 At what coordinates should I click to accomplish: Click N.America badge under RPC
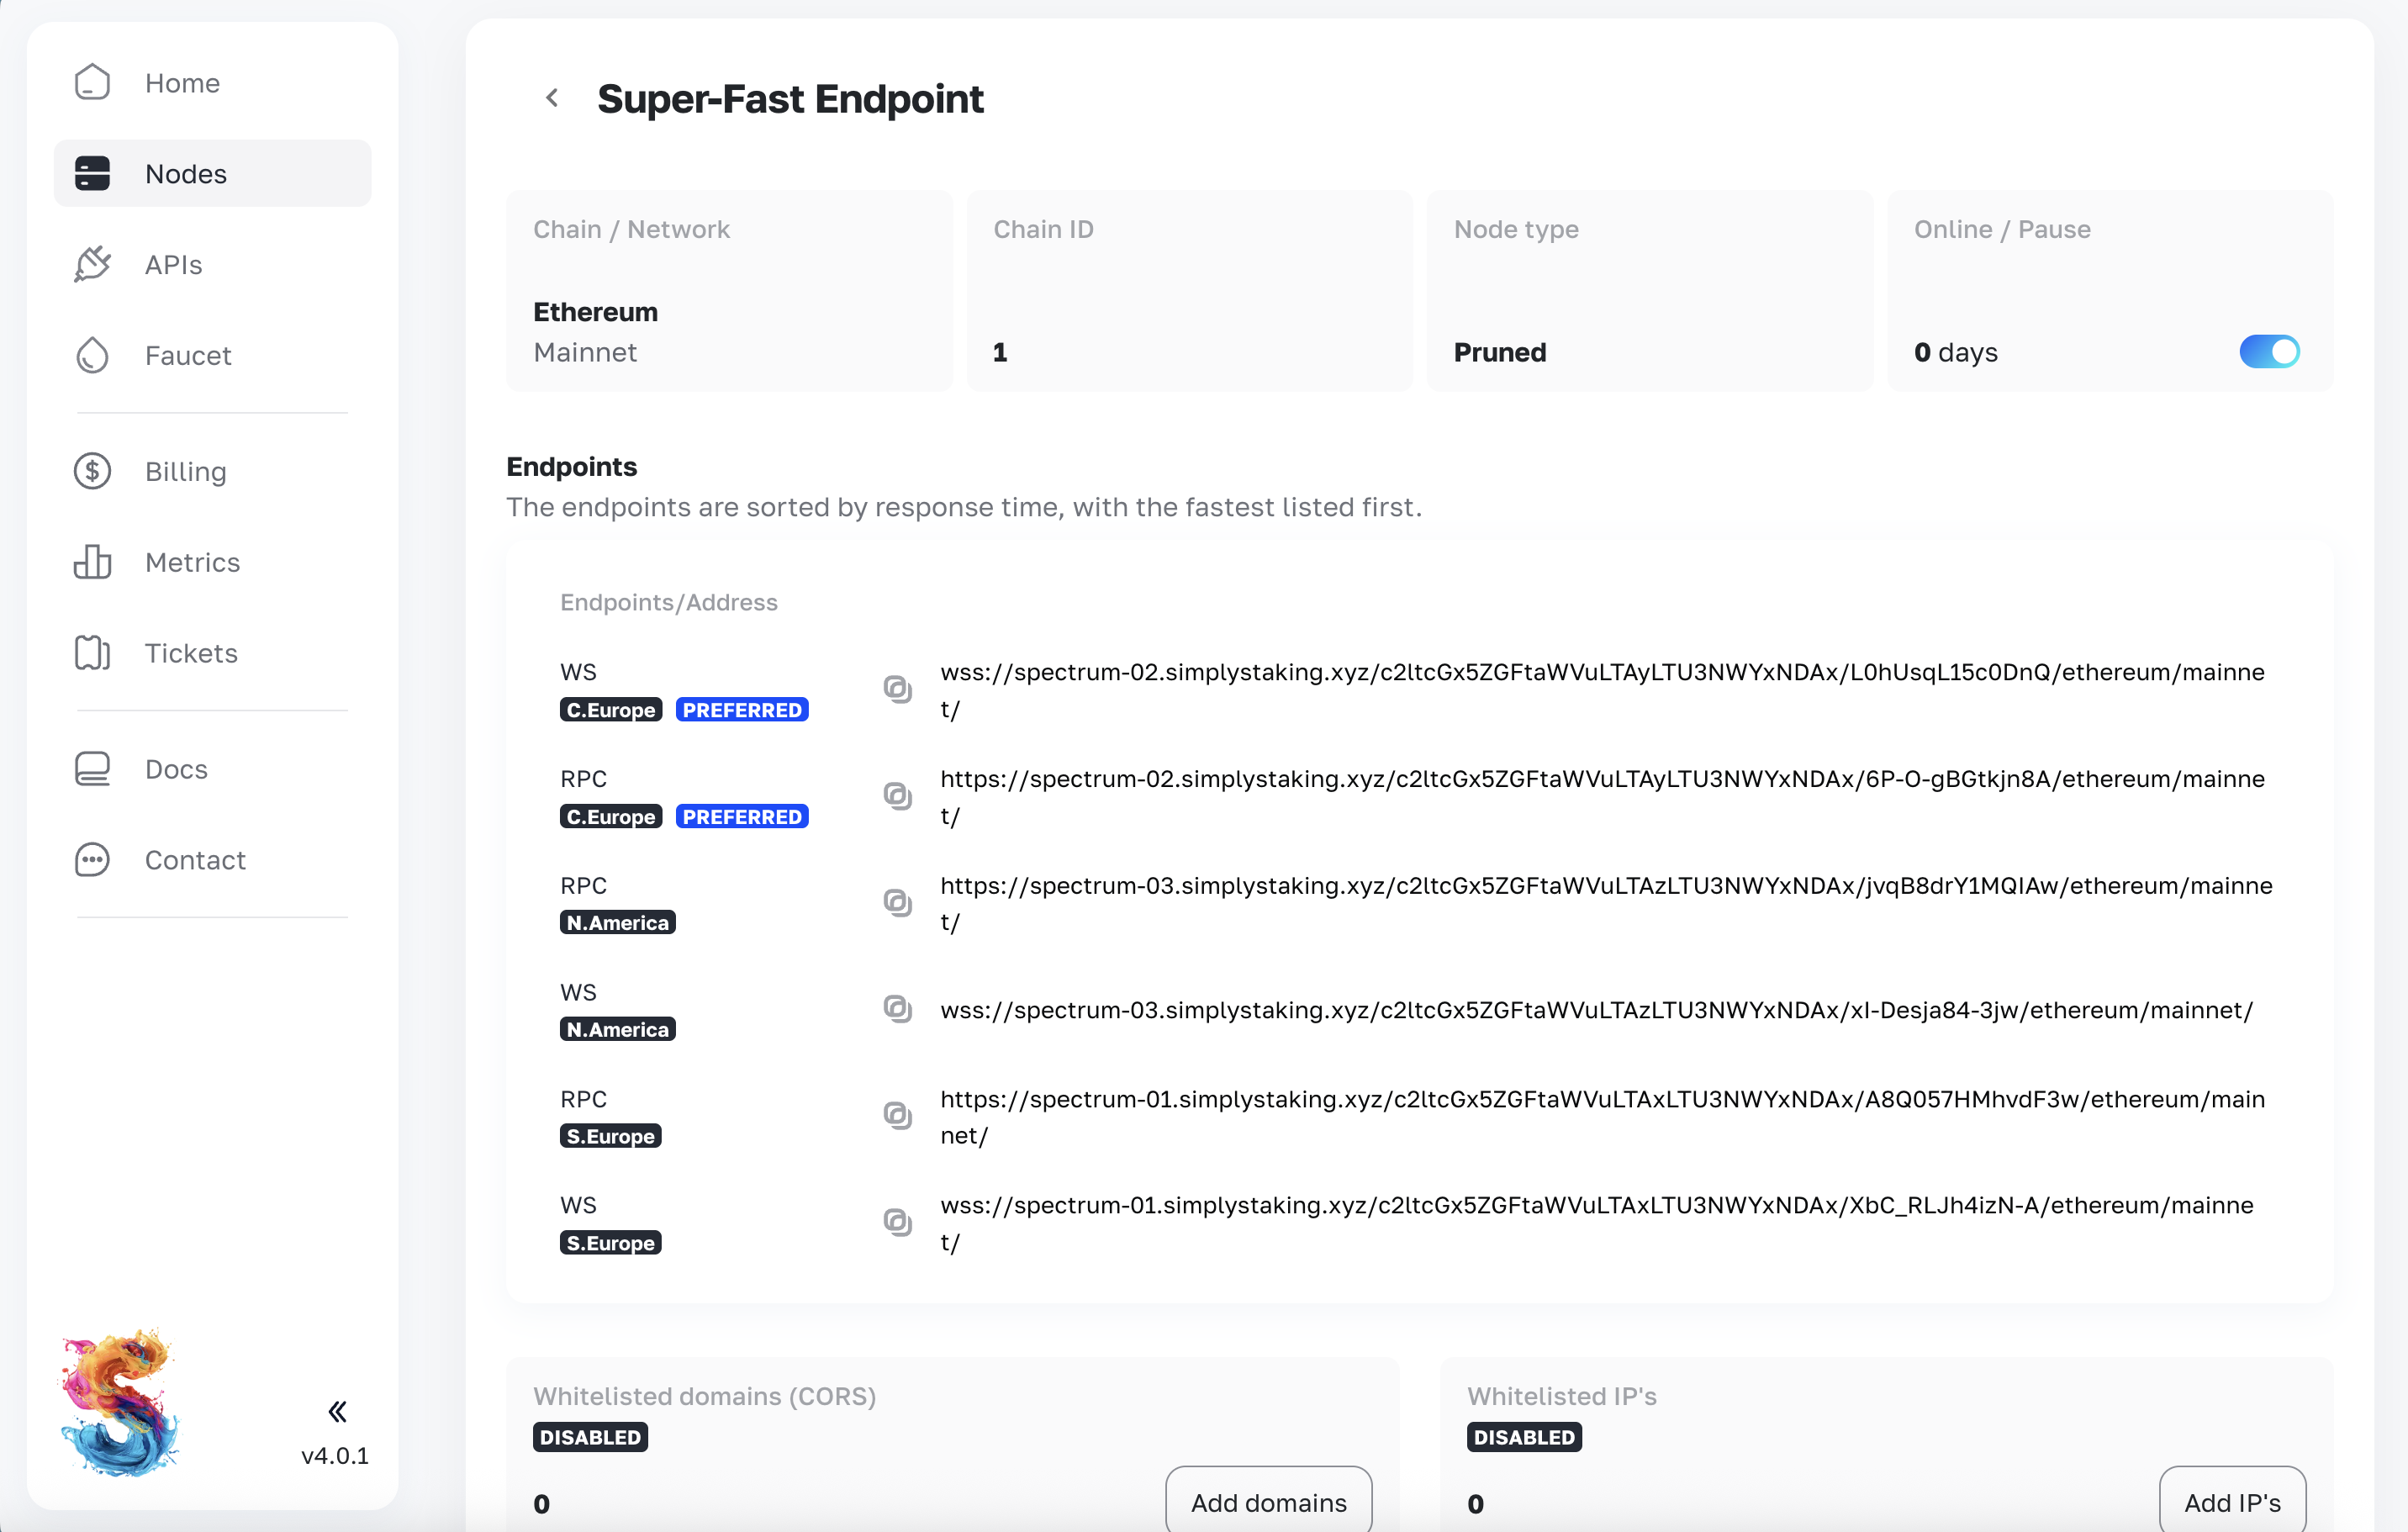click(618, 923)
